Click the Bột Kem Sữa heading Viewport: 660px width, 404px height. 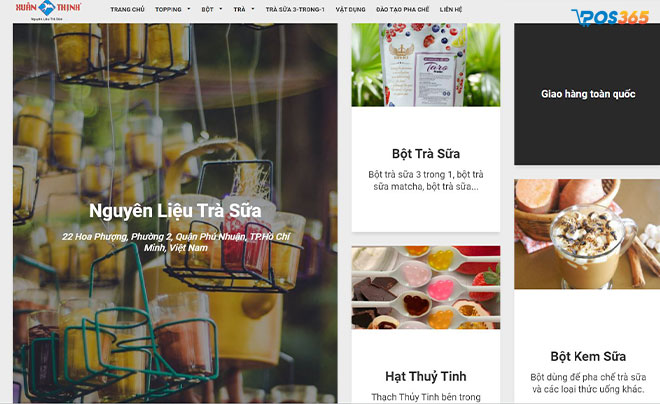click(x=588, y=356)
